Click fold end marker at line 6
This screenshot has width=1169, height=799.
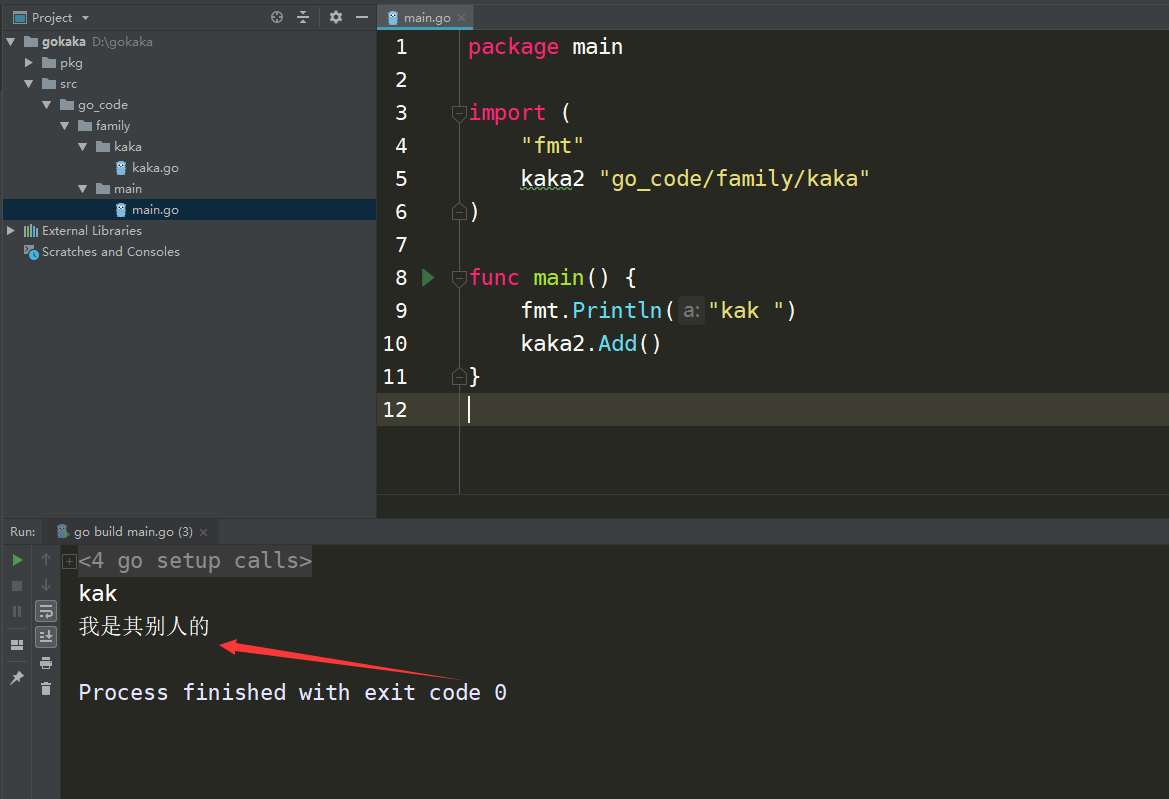459,212
